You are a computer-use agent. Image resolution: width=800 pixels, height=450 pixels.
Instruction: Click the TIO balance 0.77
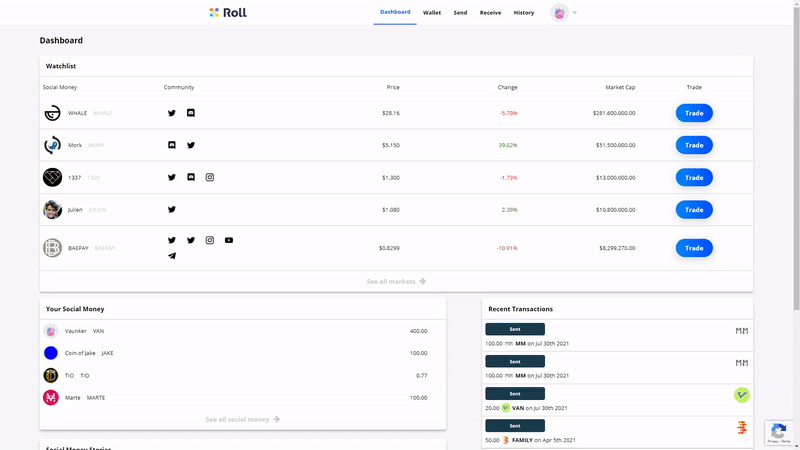[421, 376]
